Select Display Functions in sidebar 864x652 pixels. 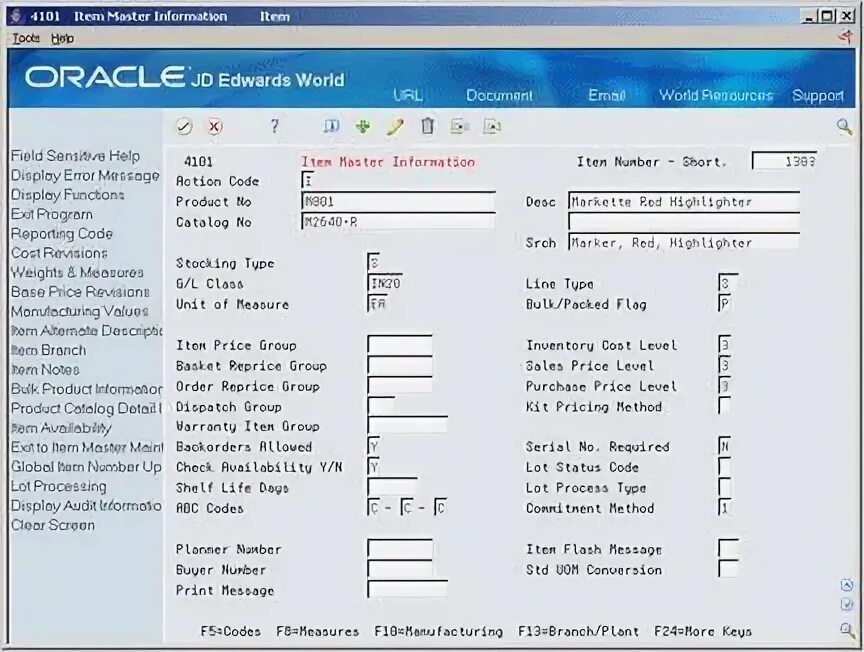(x=68, y=195)
